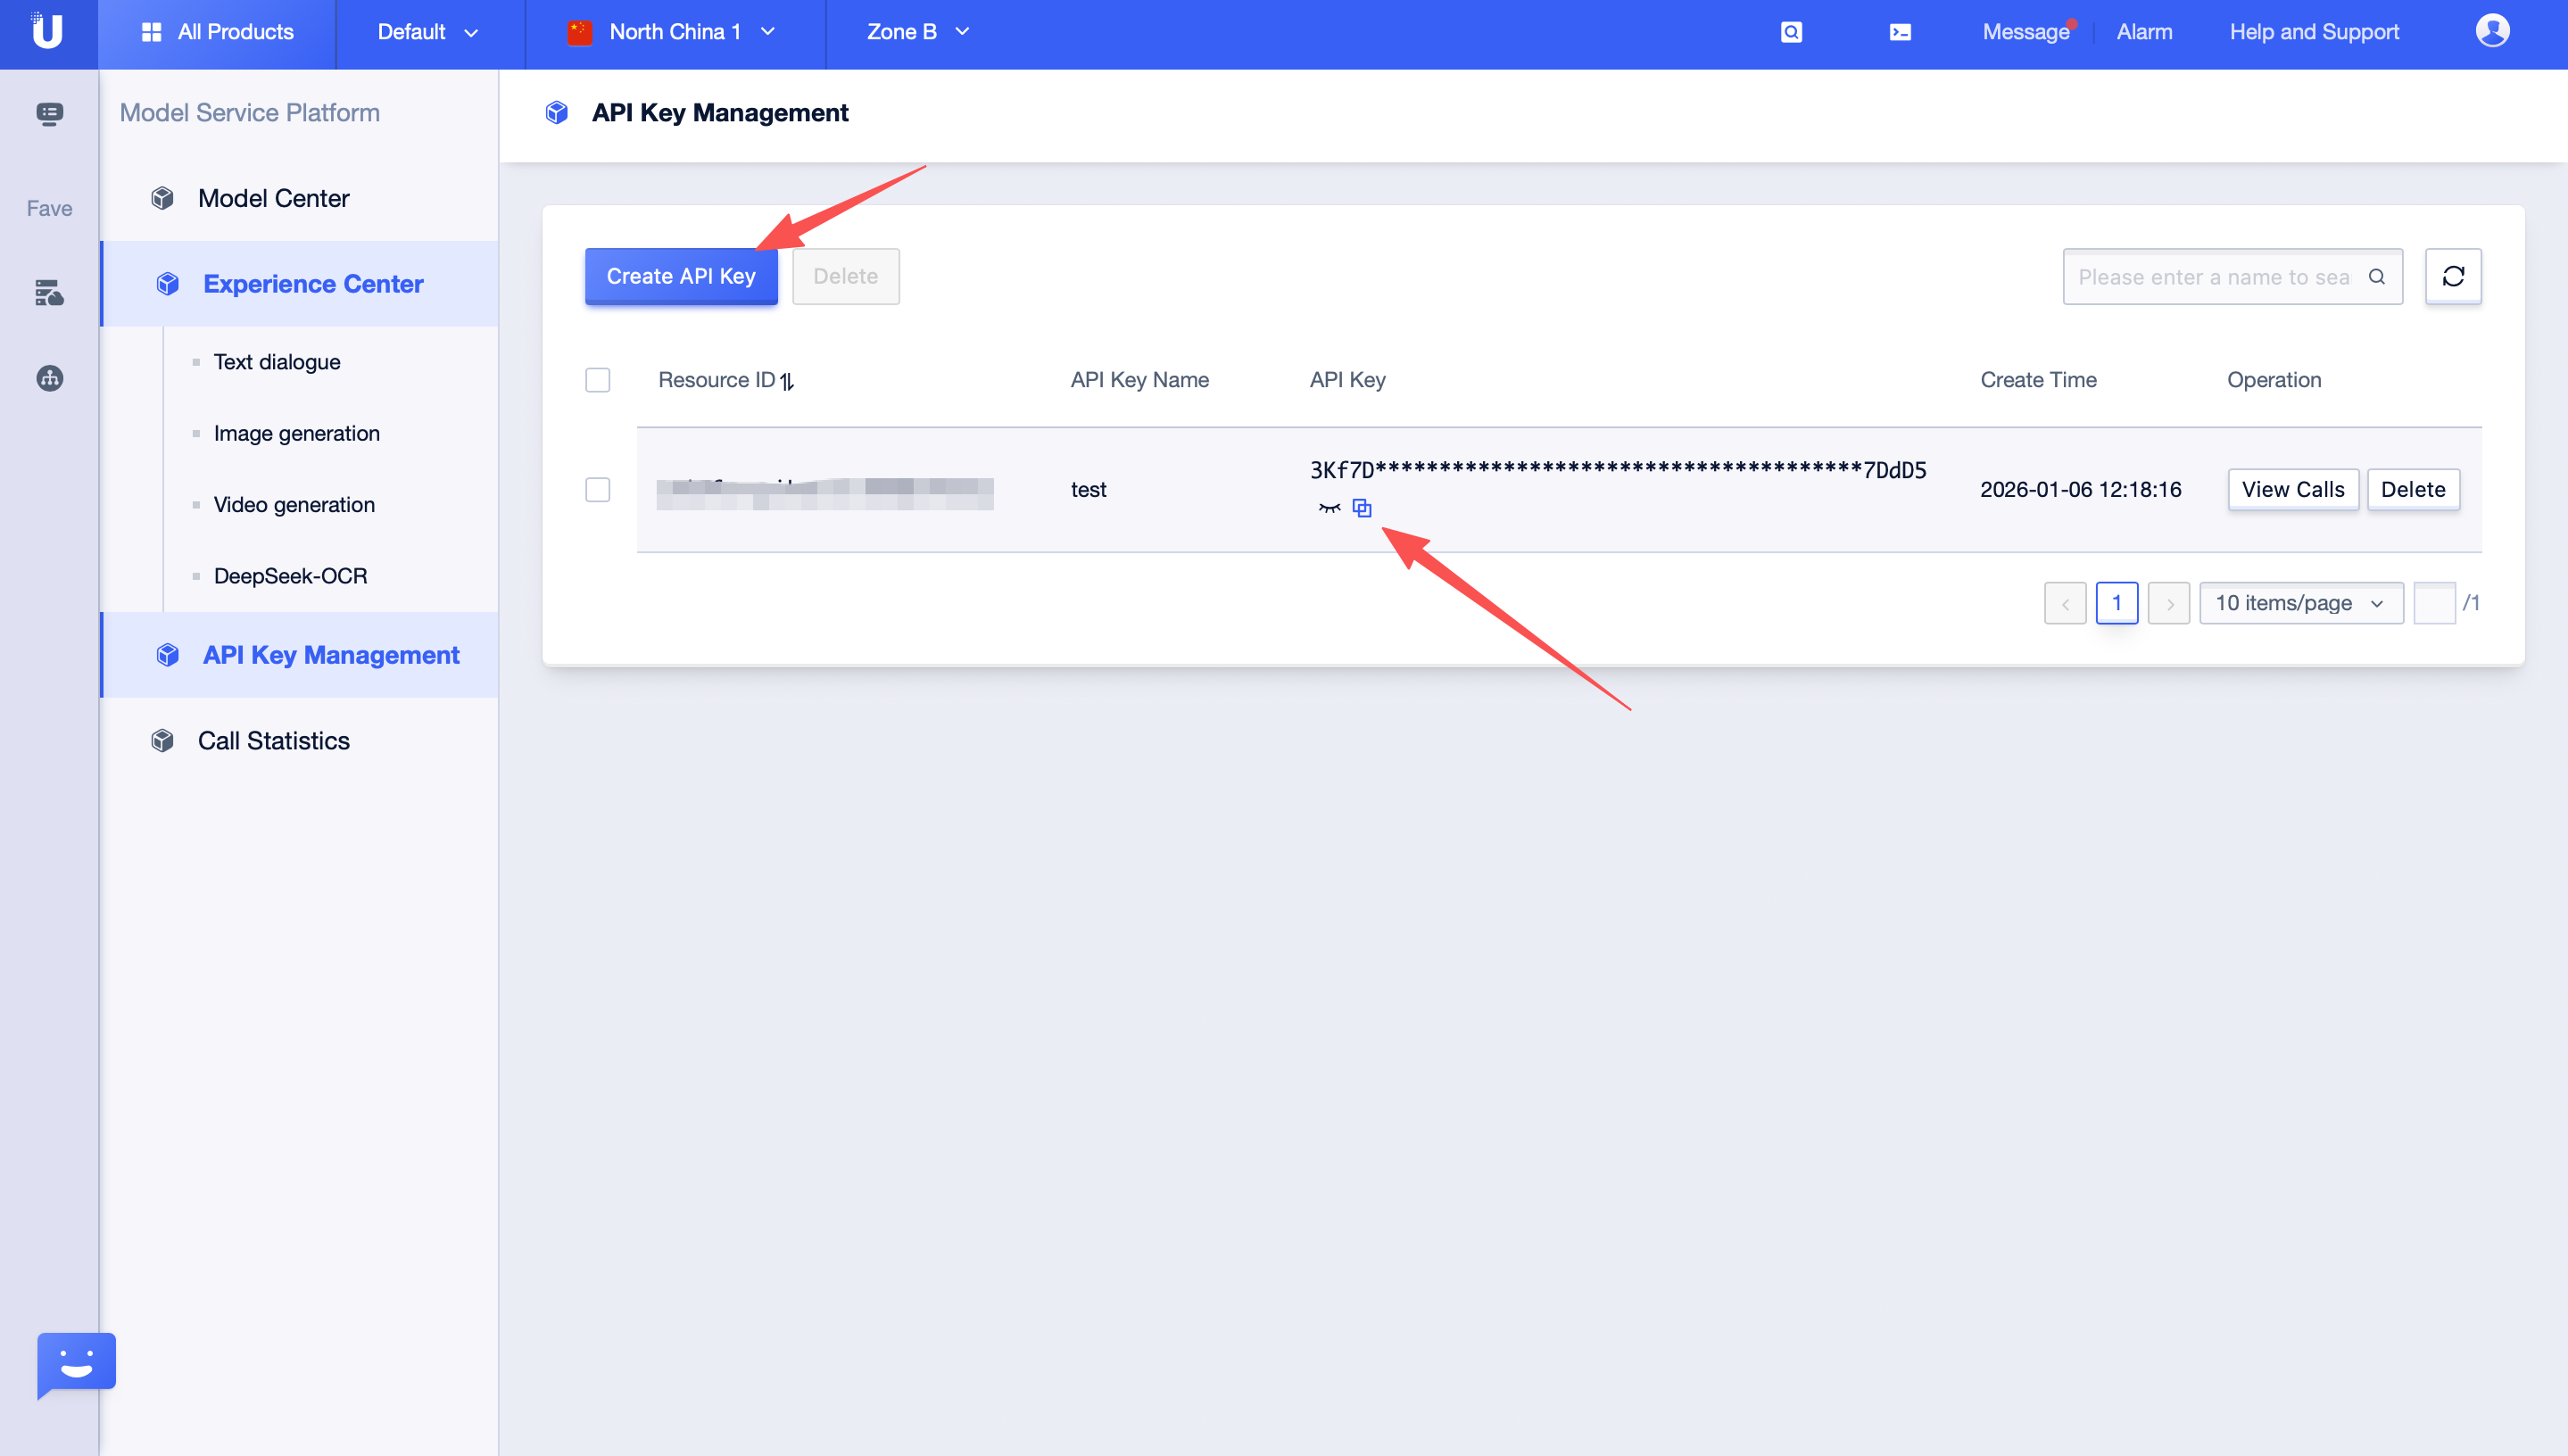
Task: Check the select-all header checkbox
Action: (597, 380)
